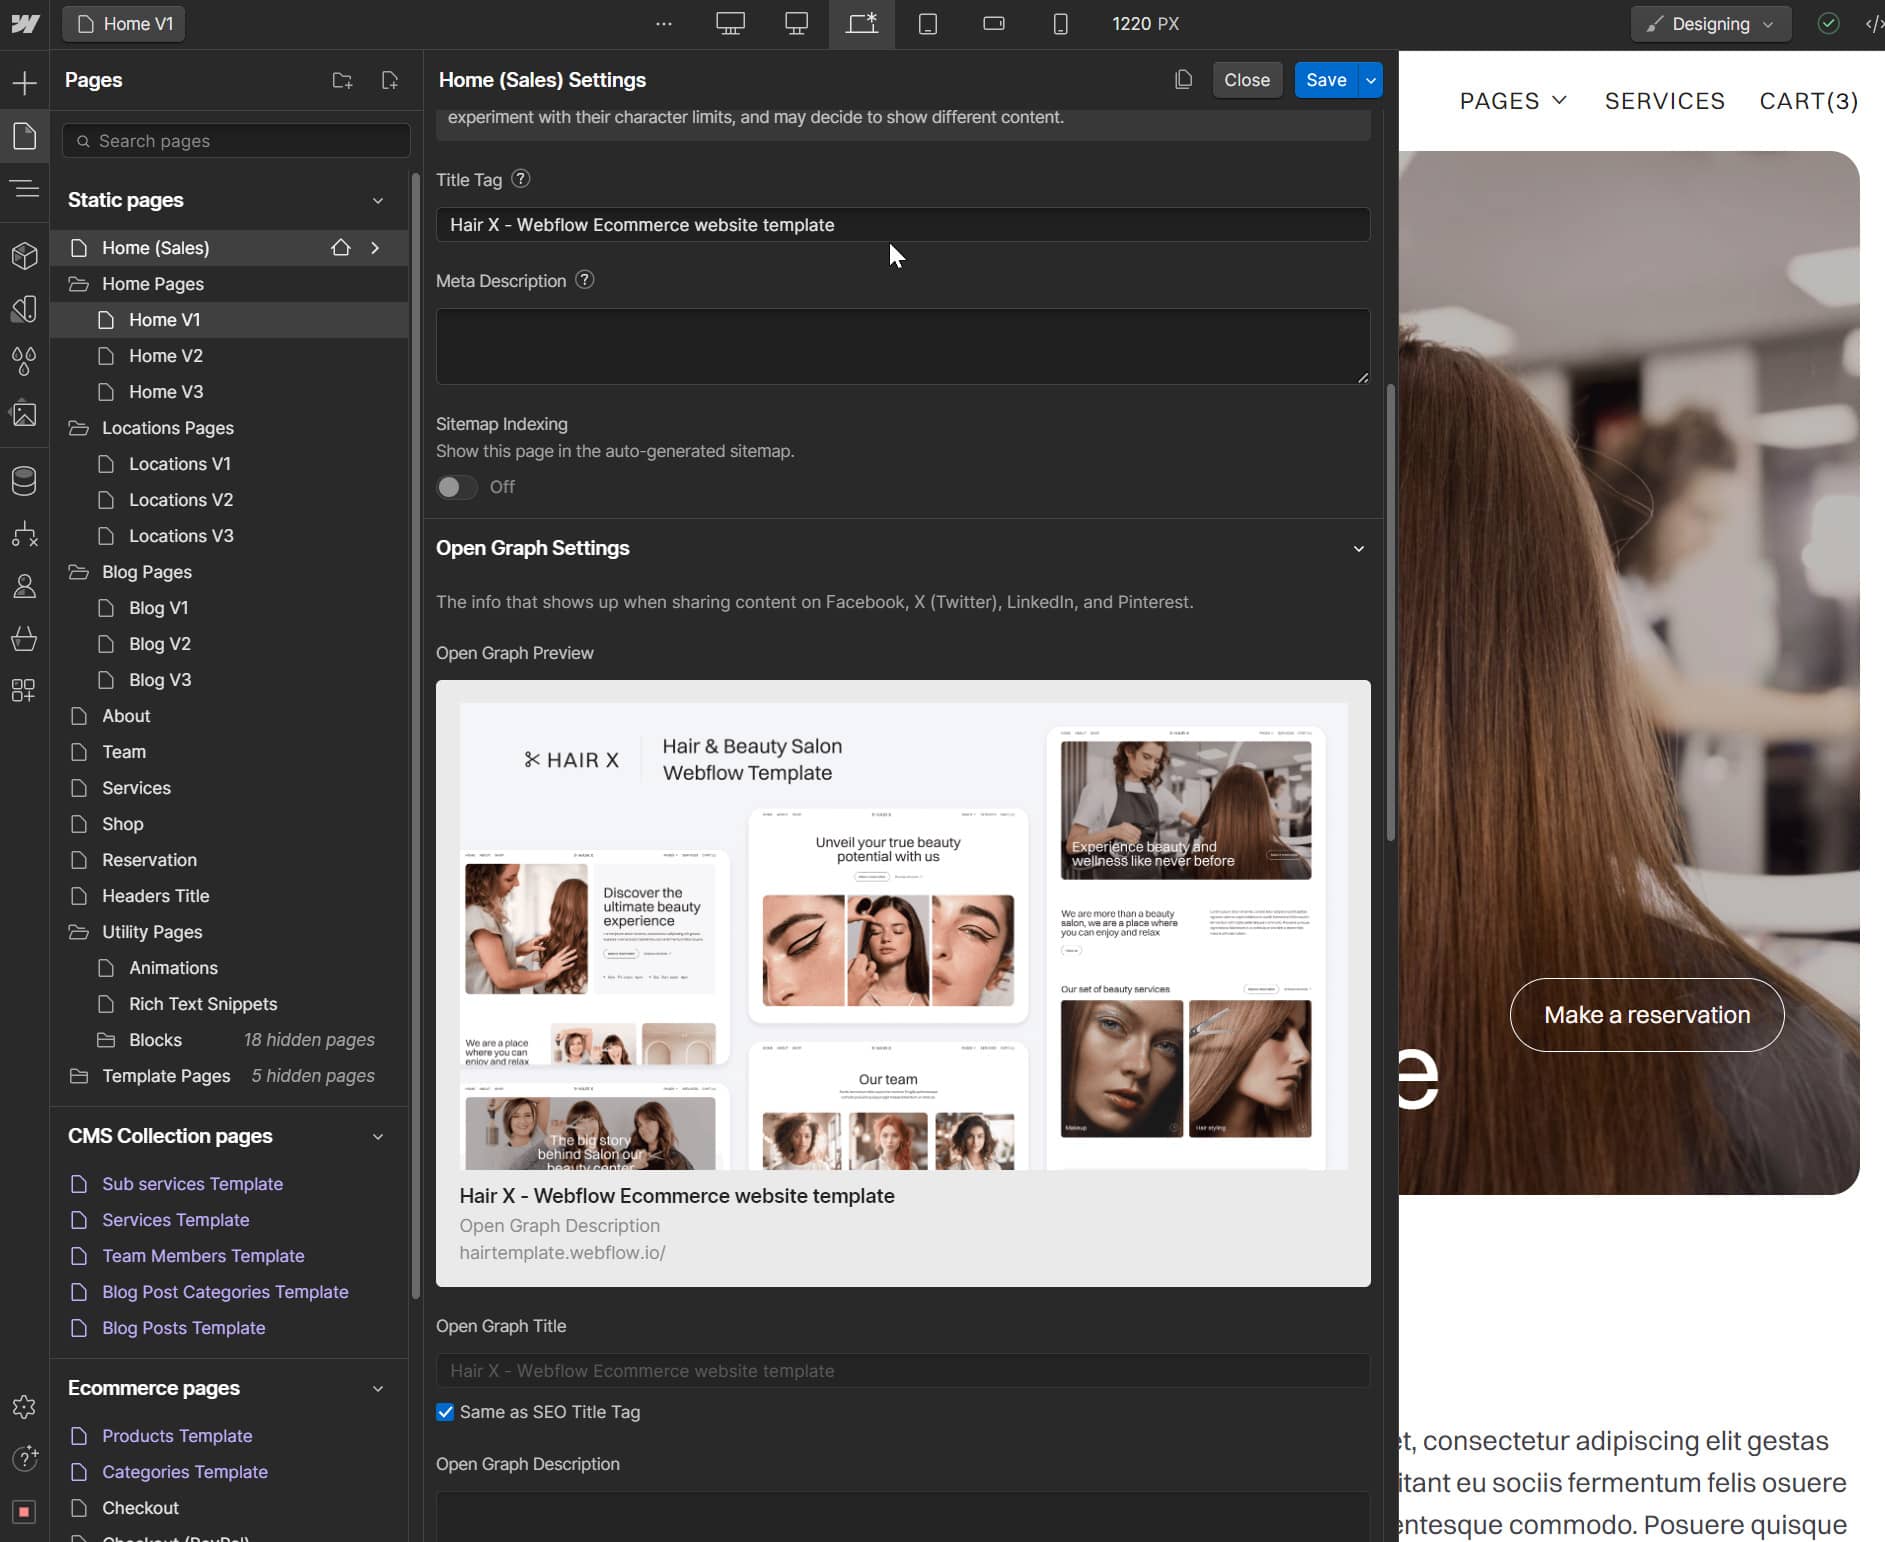
Task: Click the create new folder icon
Action: coord(342,80)
